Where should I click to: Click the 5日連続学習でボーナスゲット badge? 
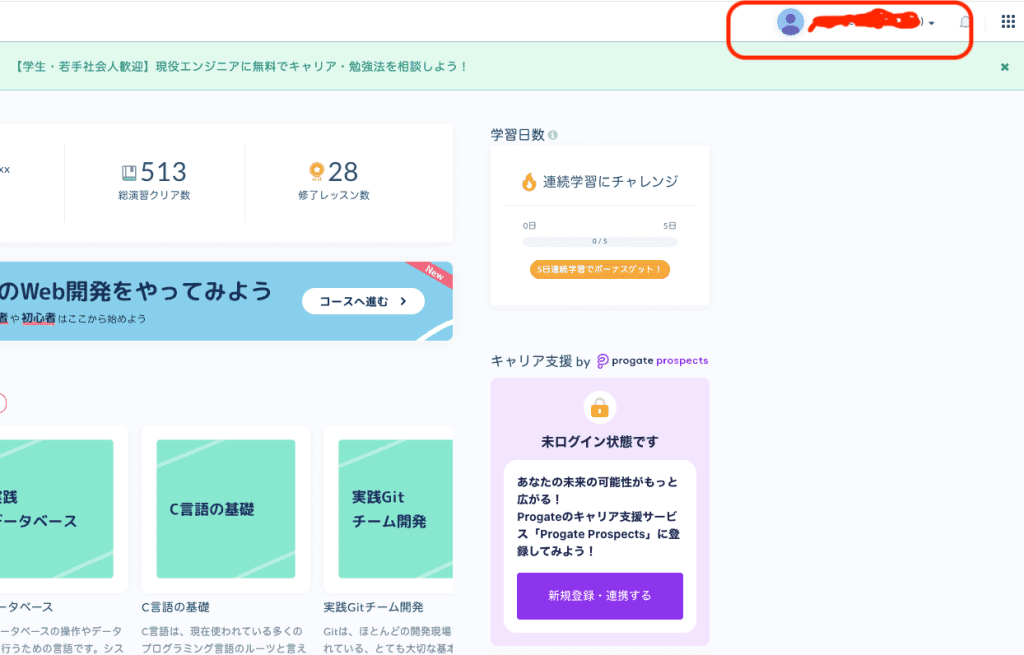[600, 270]
